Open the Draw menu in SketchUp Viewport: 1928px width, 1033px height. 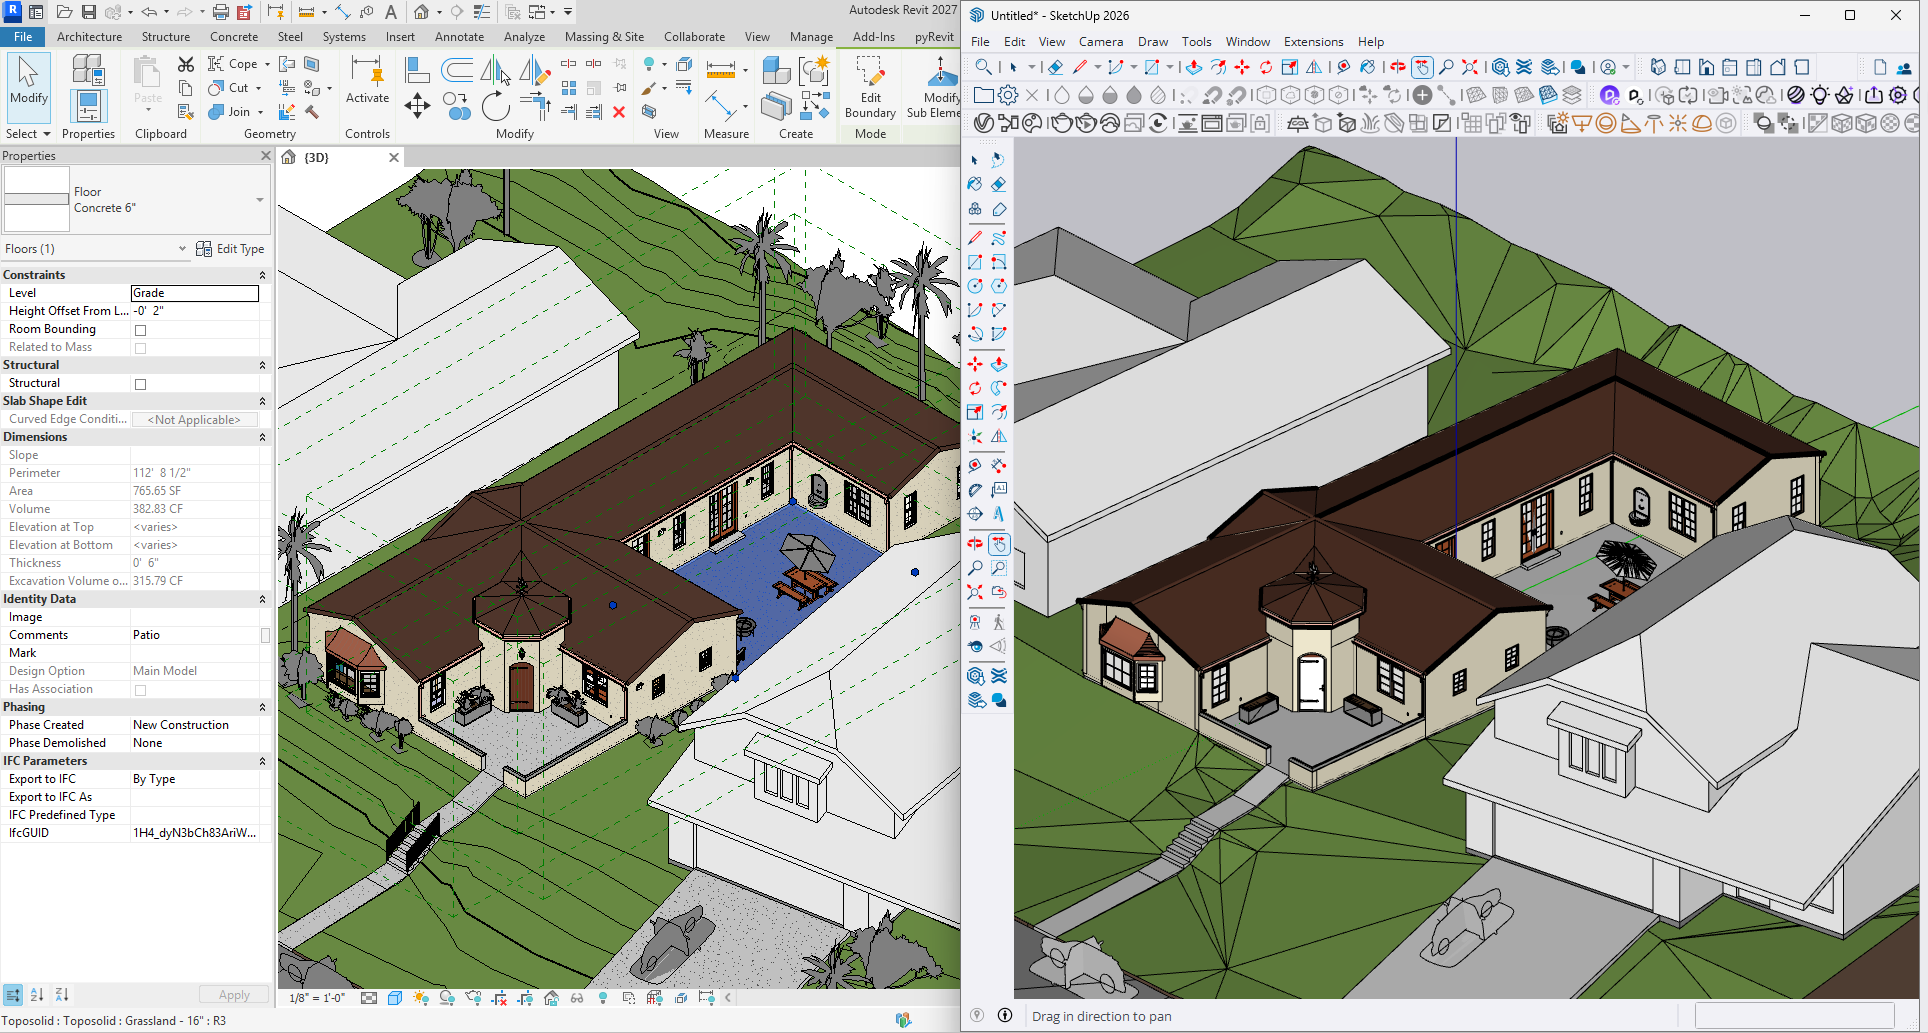pyautogui.click(x=1152, y=42)
